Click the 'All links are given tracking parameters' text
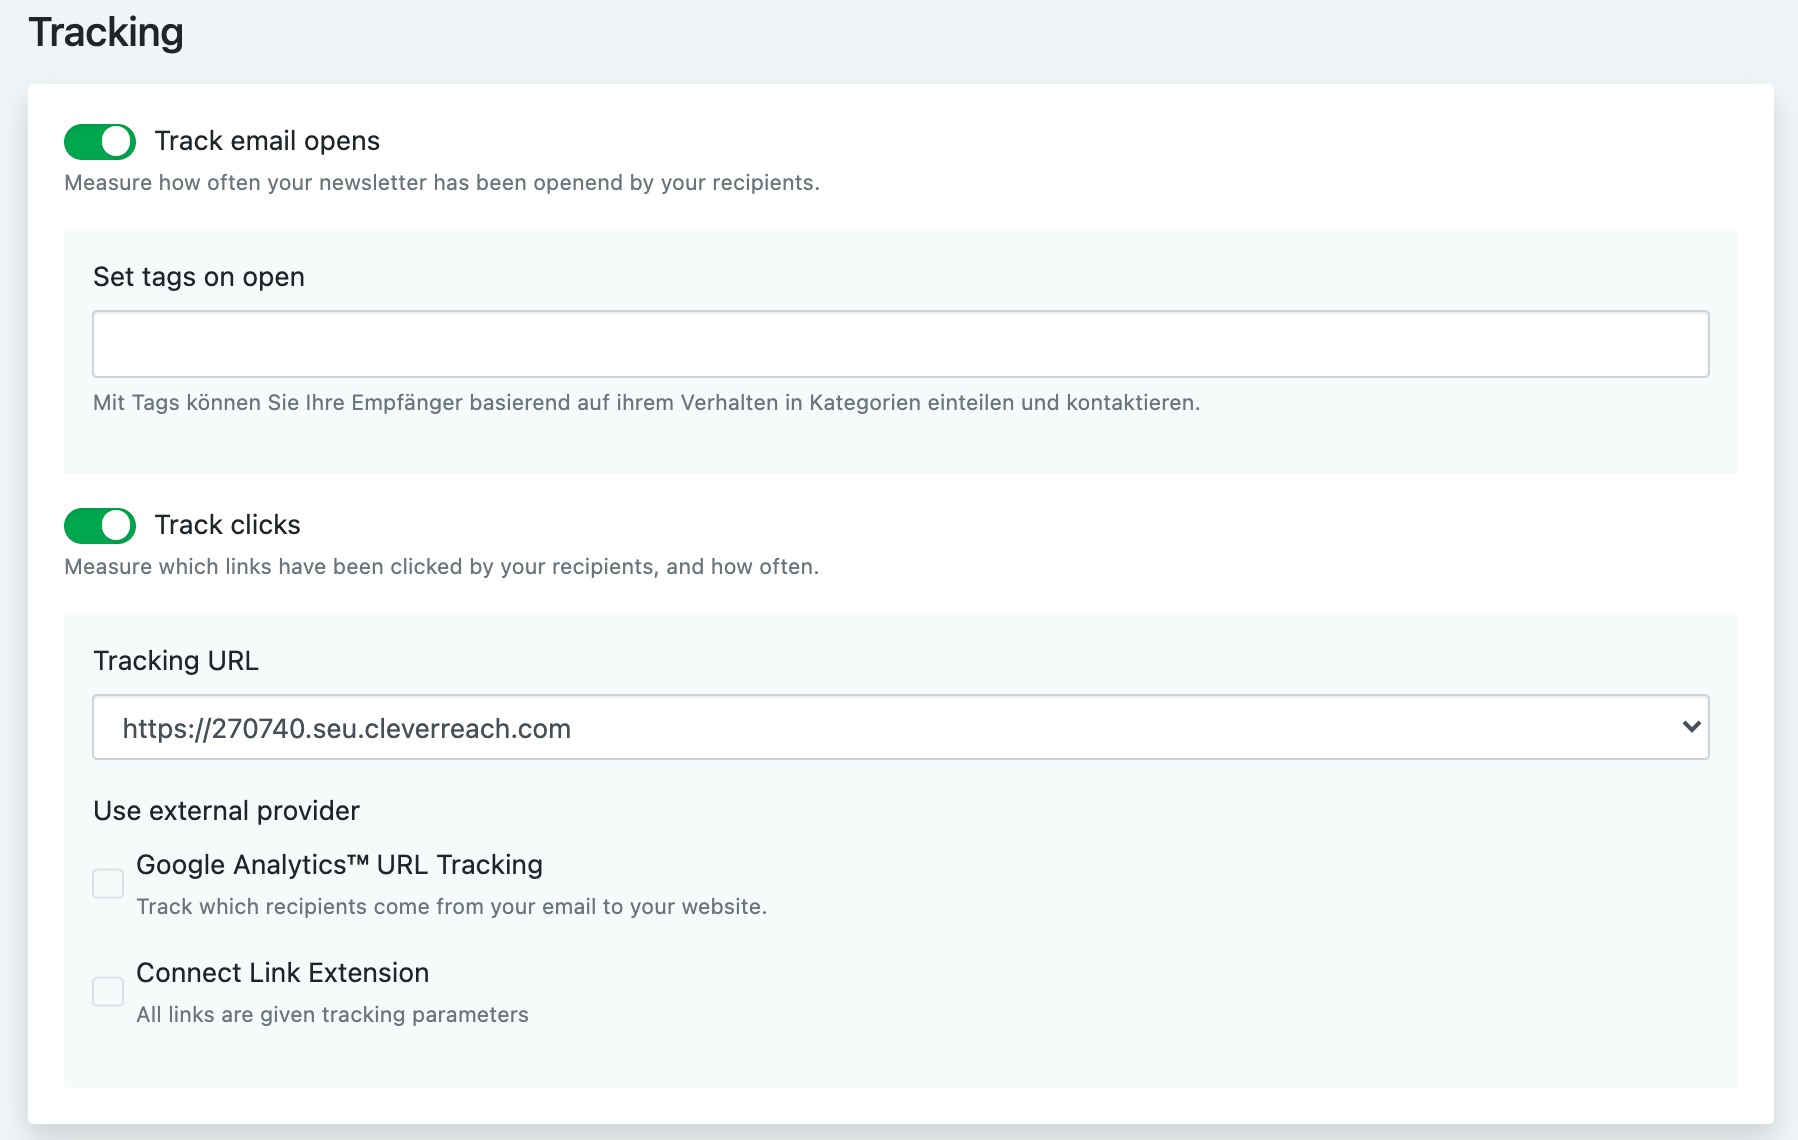Image resolution: width=1798 pixels, height=1140 pixels. tap(332, 1015)
